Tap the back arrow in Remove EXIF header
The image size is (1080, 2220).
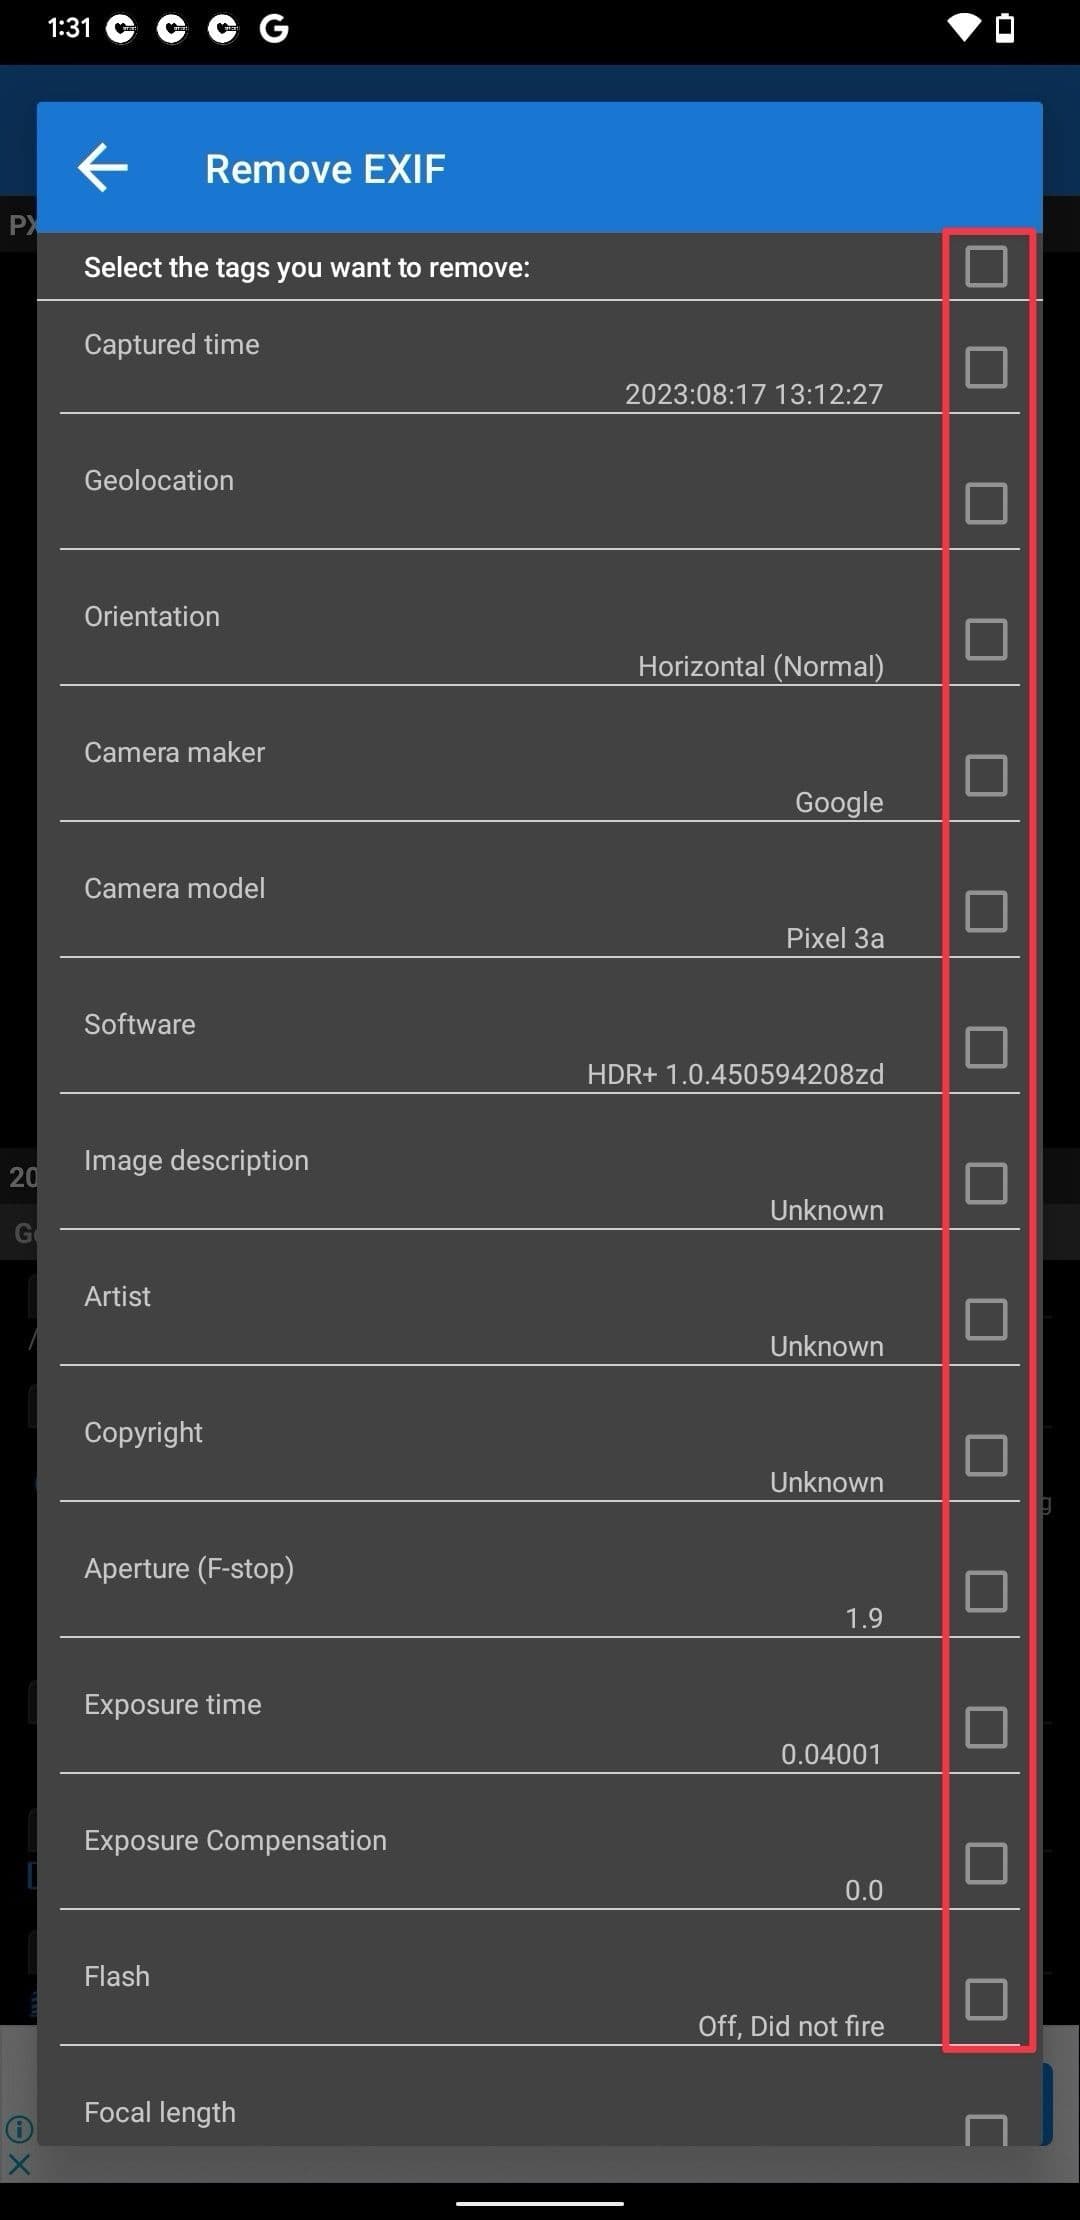click(103, 168)
